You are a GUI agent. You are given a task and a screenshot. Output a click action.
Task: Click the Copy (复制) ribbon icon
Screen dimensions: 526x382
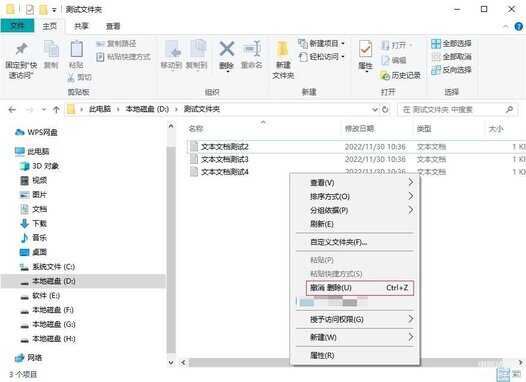(x=51, y=49)
